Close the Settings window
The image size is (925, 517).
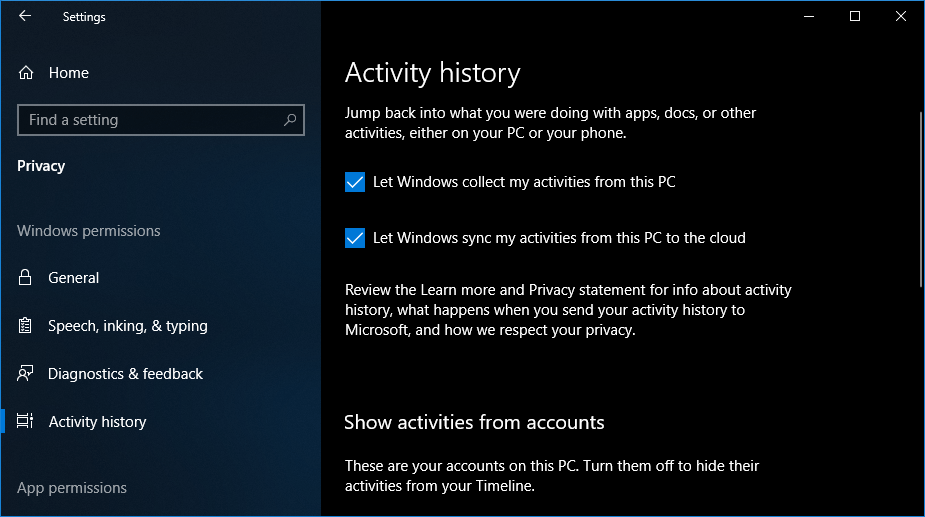coord(901,16)
